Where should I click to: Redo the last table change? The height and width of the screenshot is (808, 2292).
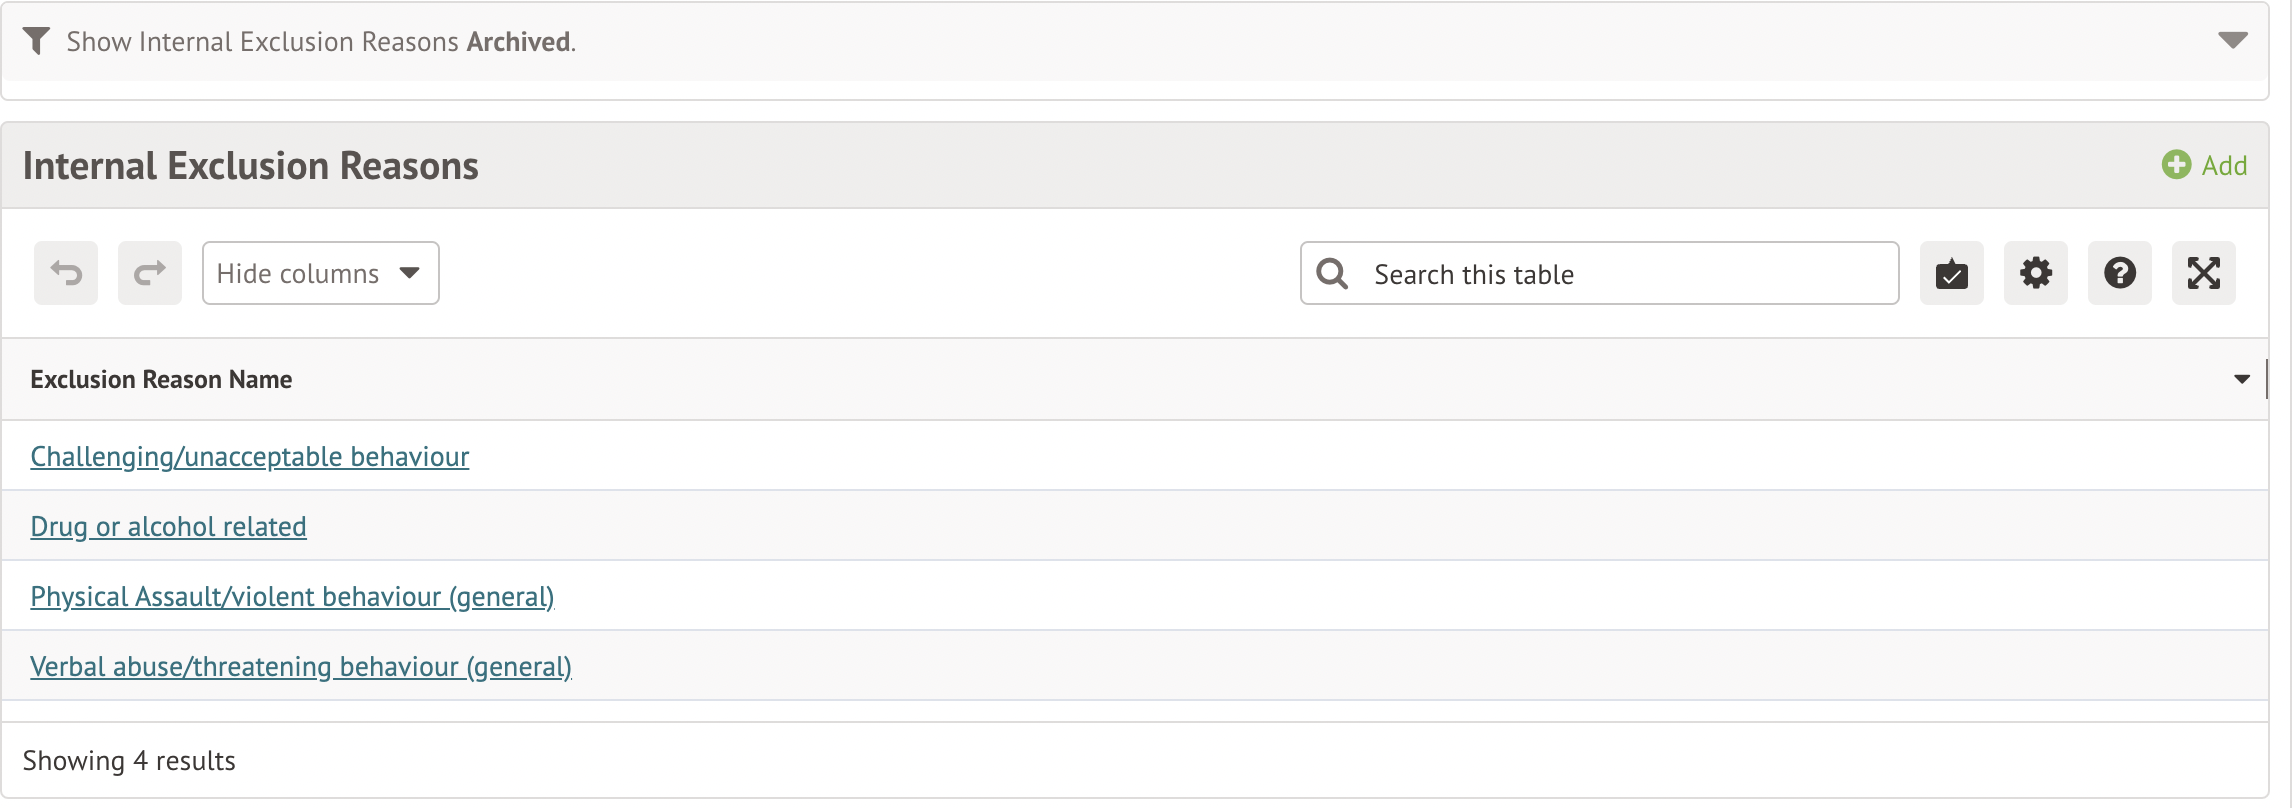pos(150,273)
